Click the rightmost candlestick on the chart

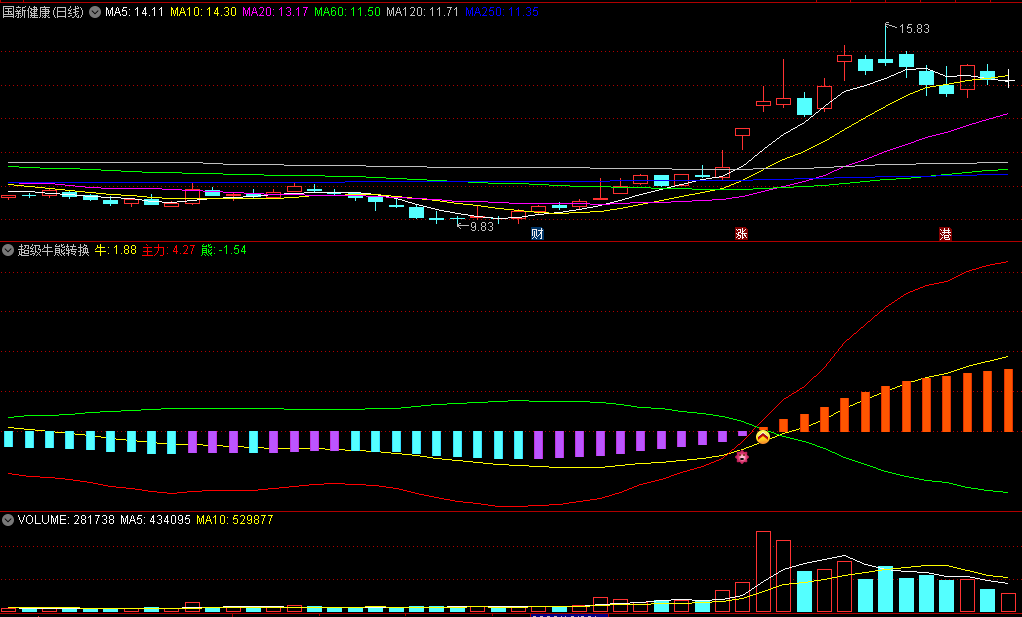tap(1009, 78)
